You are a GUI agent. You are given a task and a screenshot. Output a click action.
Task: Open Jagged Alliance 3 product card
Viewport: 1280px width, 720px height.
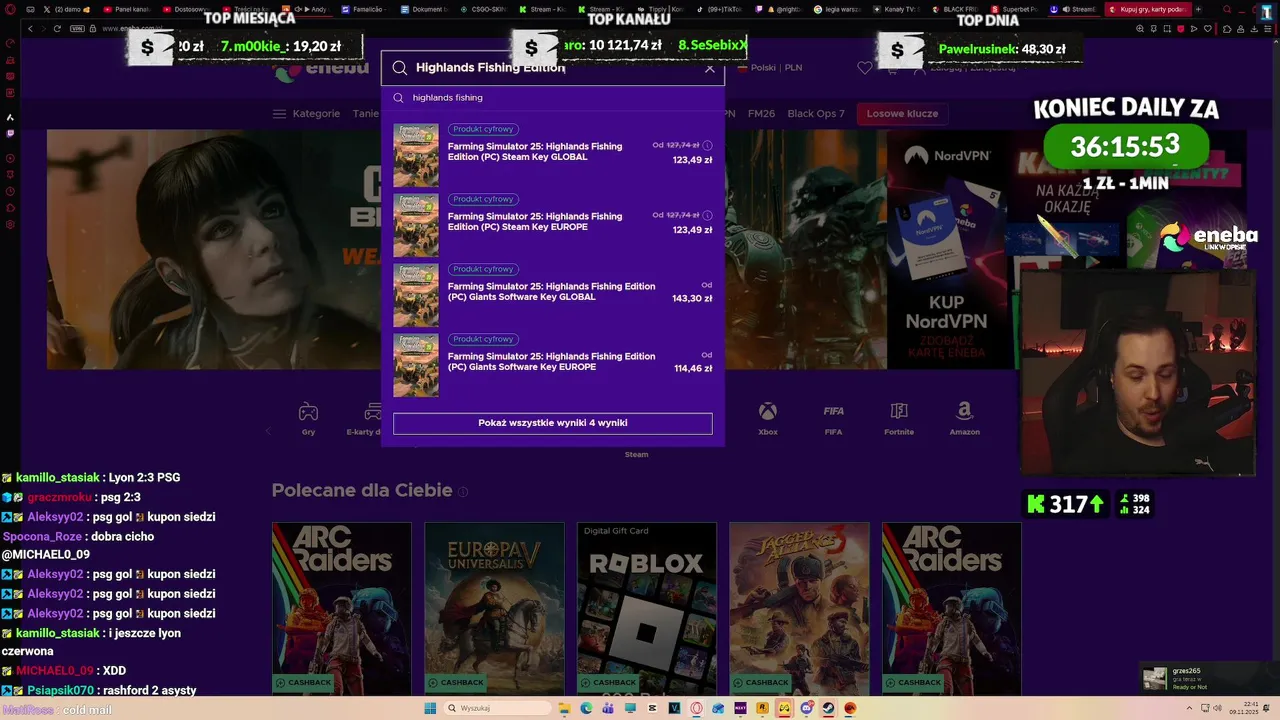[799, 608]
